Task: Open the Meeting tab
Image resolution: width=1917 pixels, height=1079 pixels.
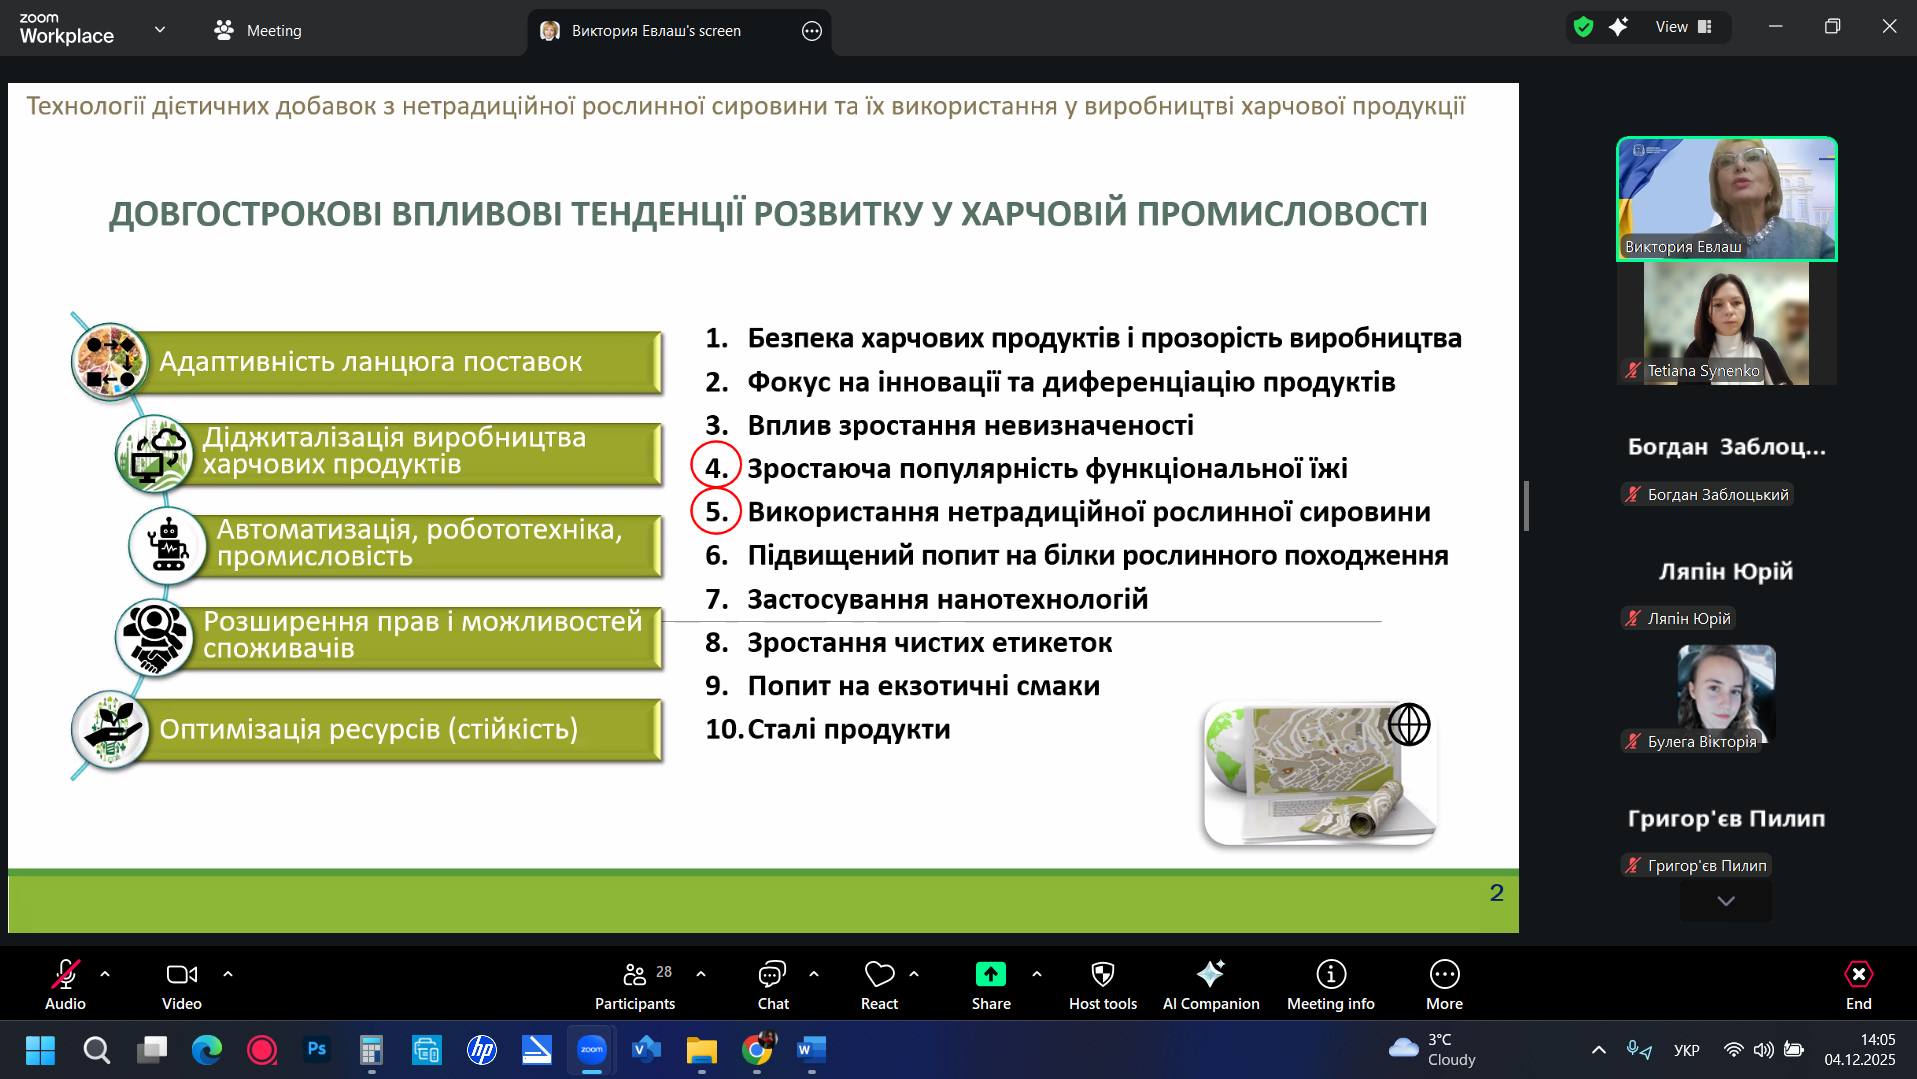Action: click(x=258, y=31)
